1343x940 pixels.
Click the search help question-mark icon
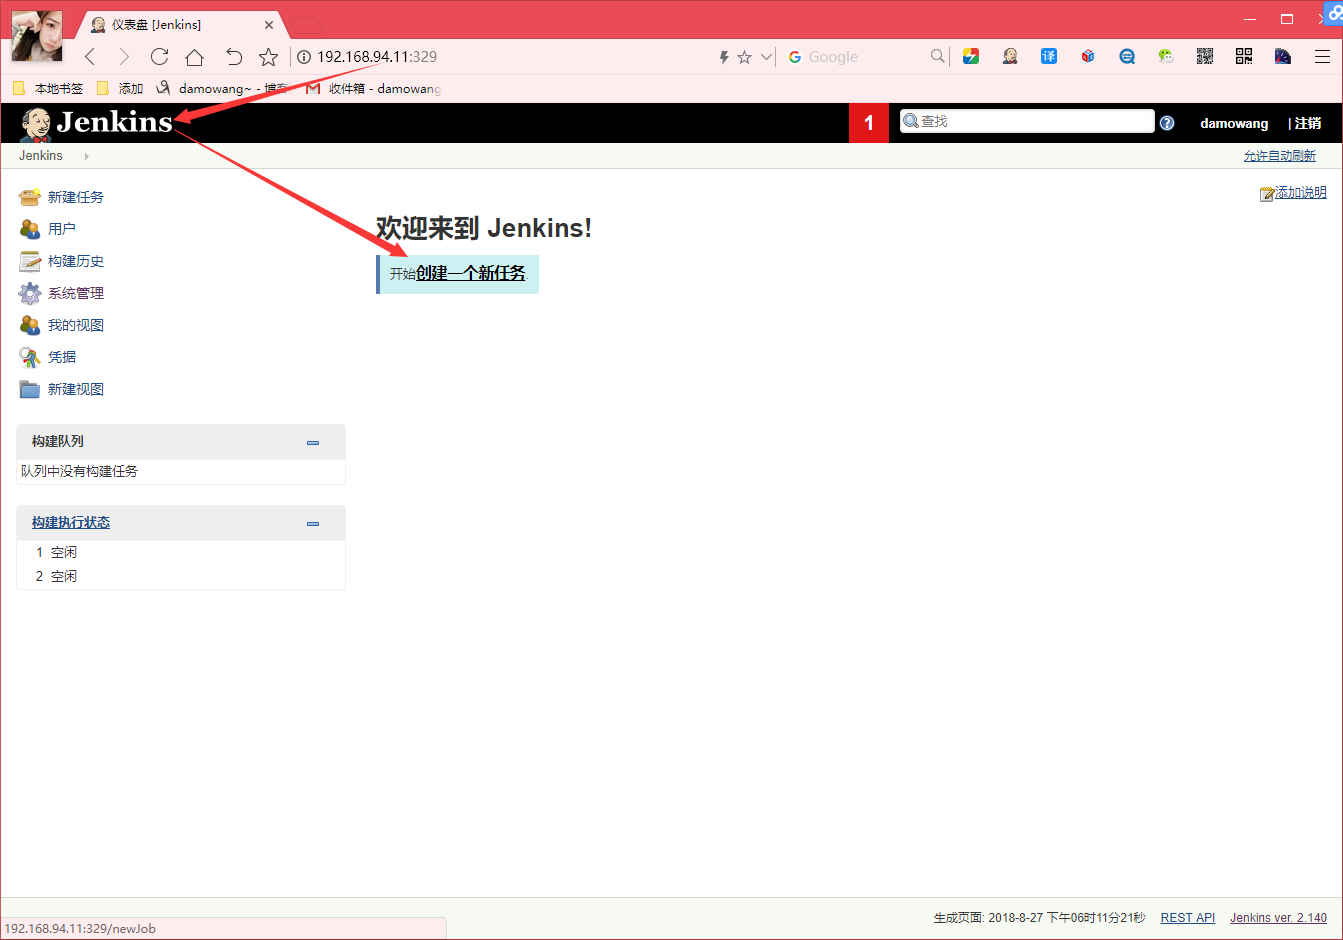click(1167, 123)
